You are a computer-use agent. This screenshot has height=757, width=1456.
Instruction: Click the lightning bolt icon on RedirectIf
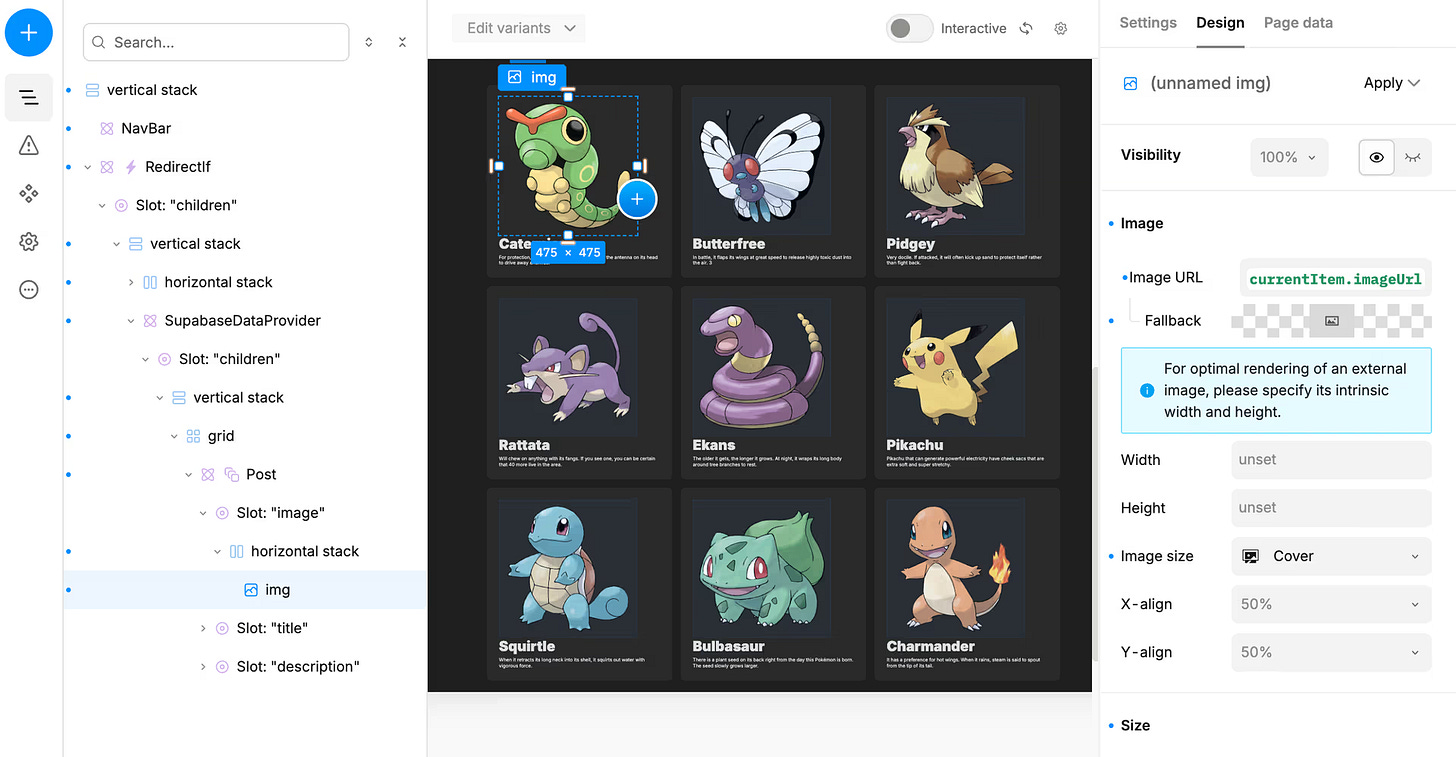(130, 167)
